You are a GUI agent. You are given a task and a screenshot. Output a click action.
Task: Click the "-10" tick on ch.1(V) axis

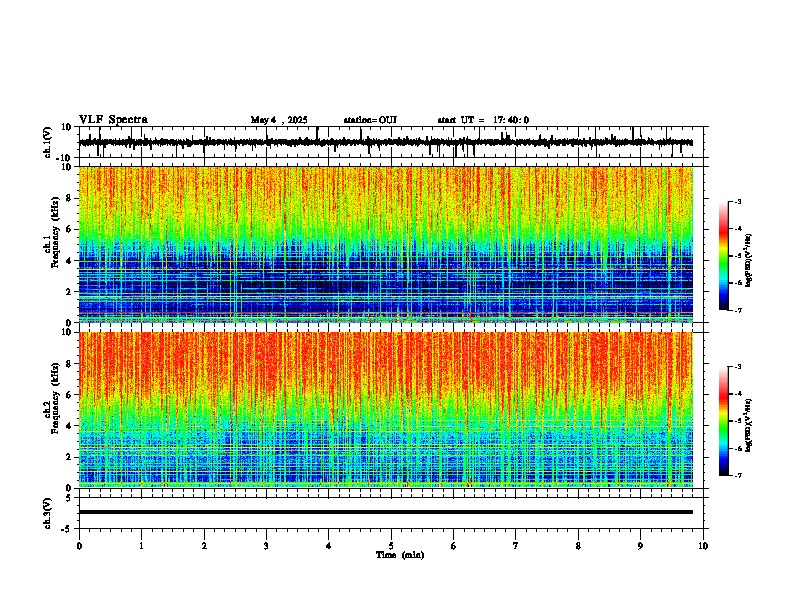coord(64,158)
